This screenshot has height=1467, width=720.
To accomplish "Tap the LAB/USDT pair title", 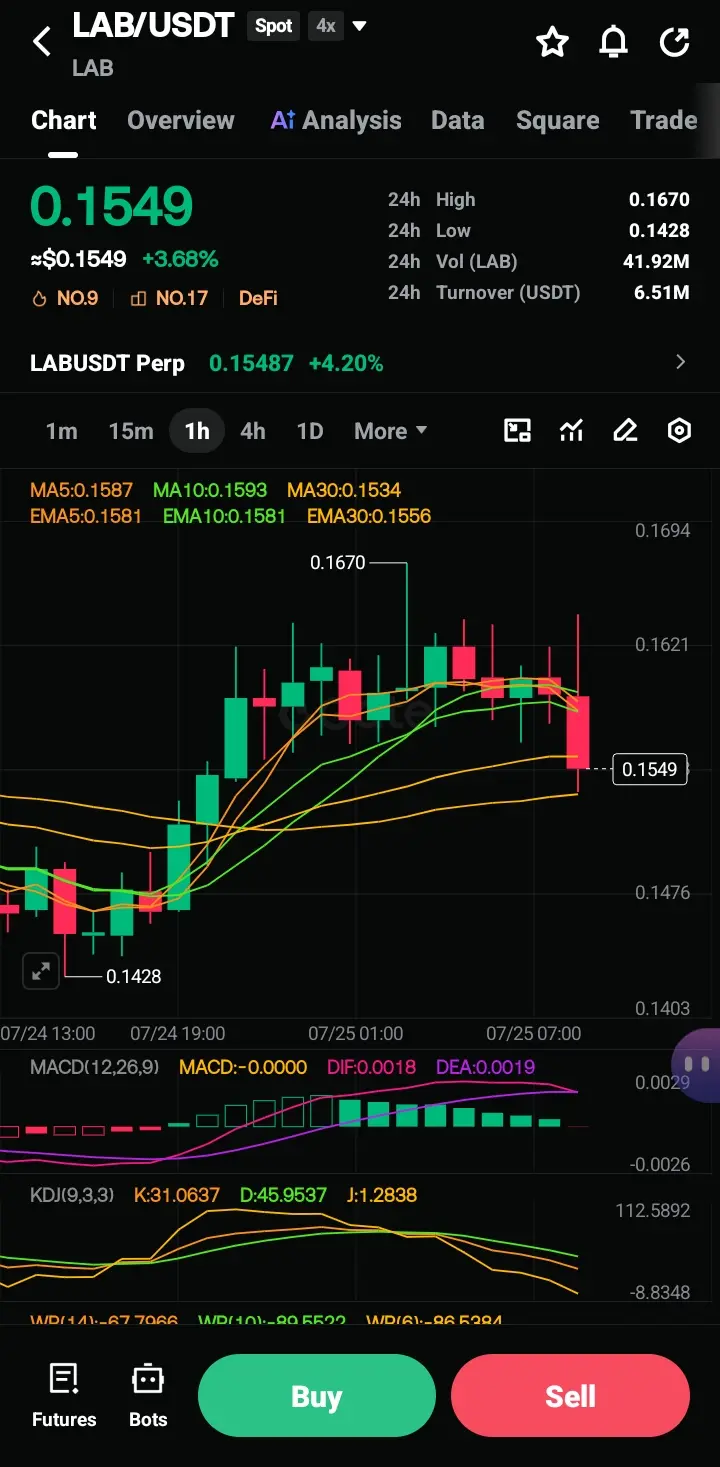I will [153, 25].
